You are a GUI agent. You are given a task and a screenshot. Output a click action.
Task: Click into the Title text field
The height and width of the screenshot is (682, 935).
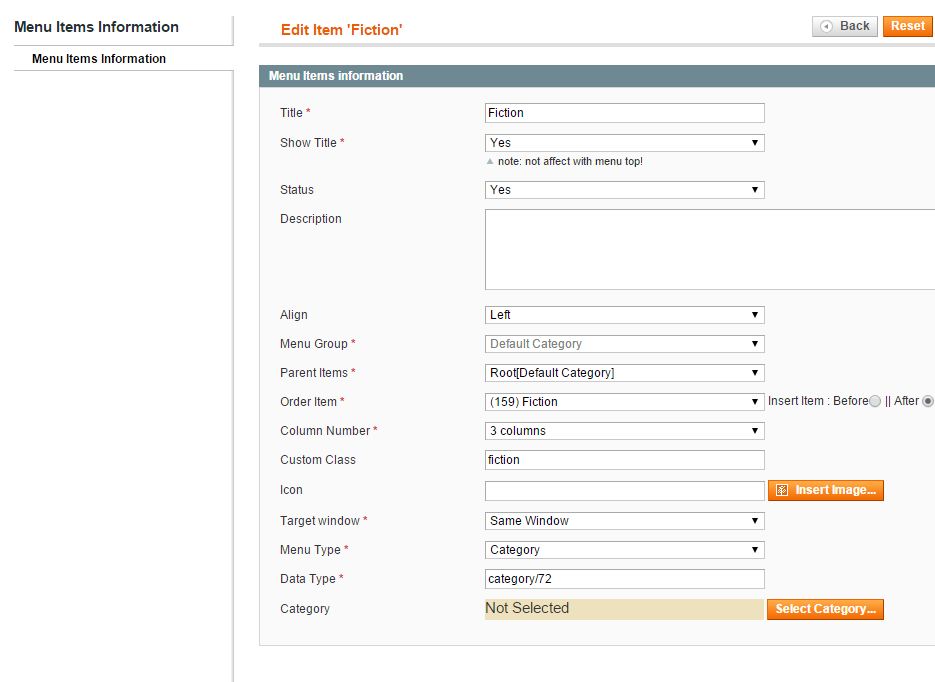click(x=624, y=113)
